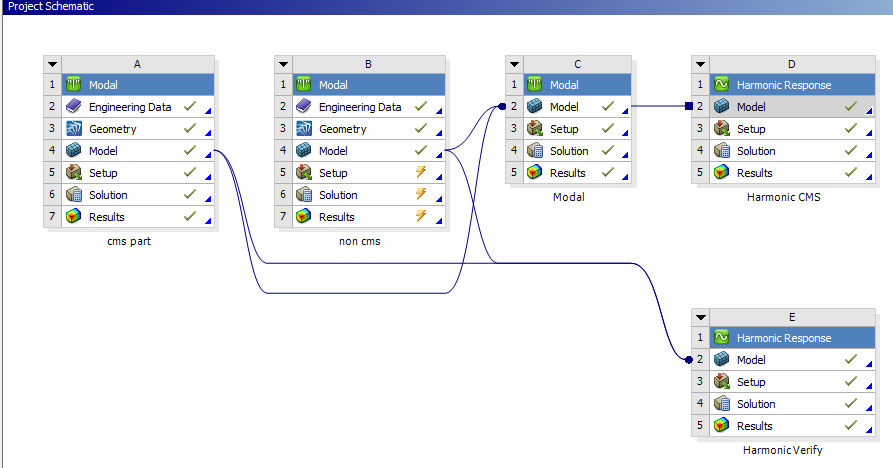The width and height of the screenshot is (893, 468).
Task: Click Setup icon in system D
Action: click(x=722, y=128)
